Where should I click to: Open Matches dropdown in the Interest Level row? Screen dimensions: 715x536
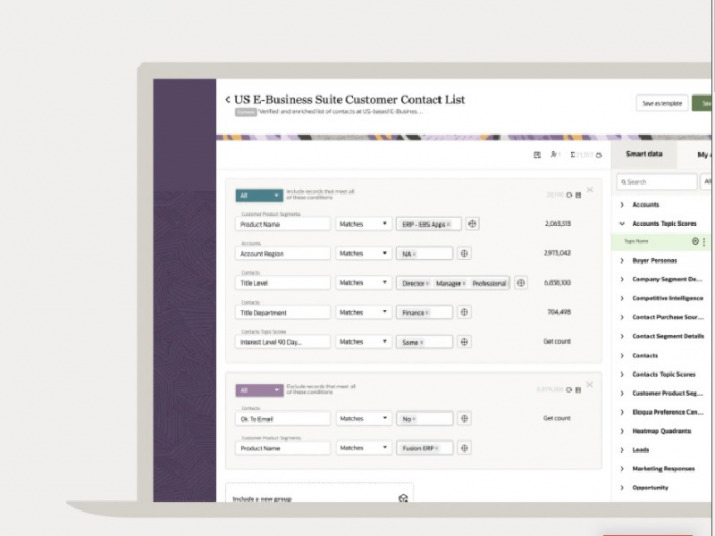363,342
